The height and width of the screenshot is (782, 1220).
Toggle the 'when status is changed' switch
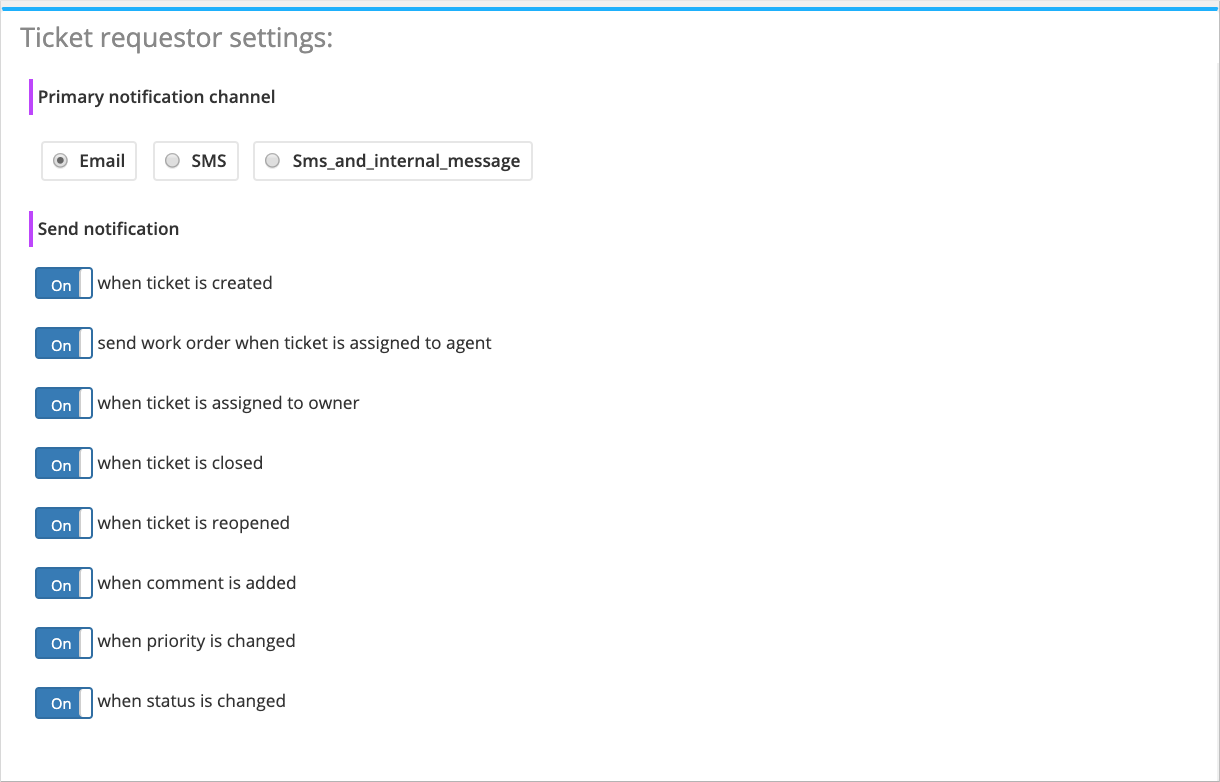64,702
